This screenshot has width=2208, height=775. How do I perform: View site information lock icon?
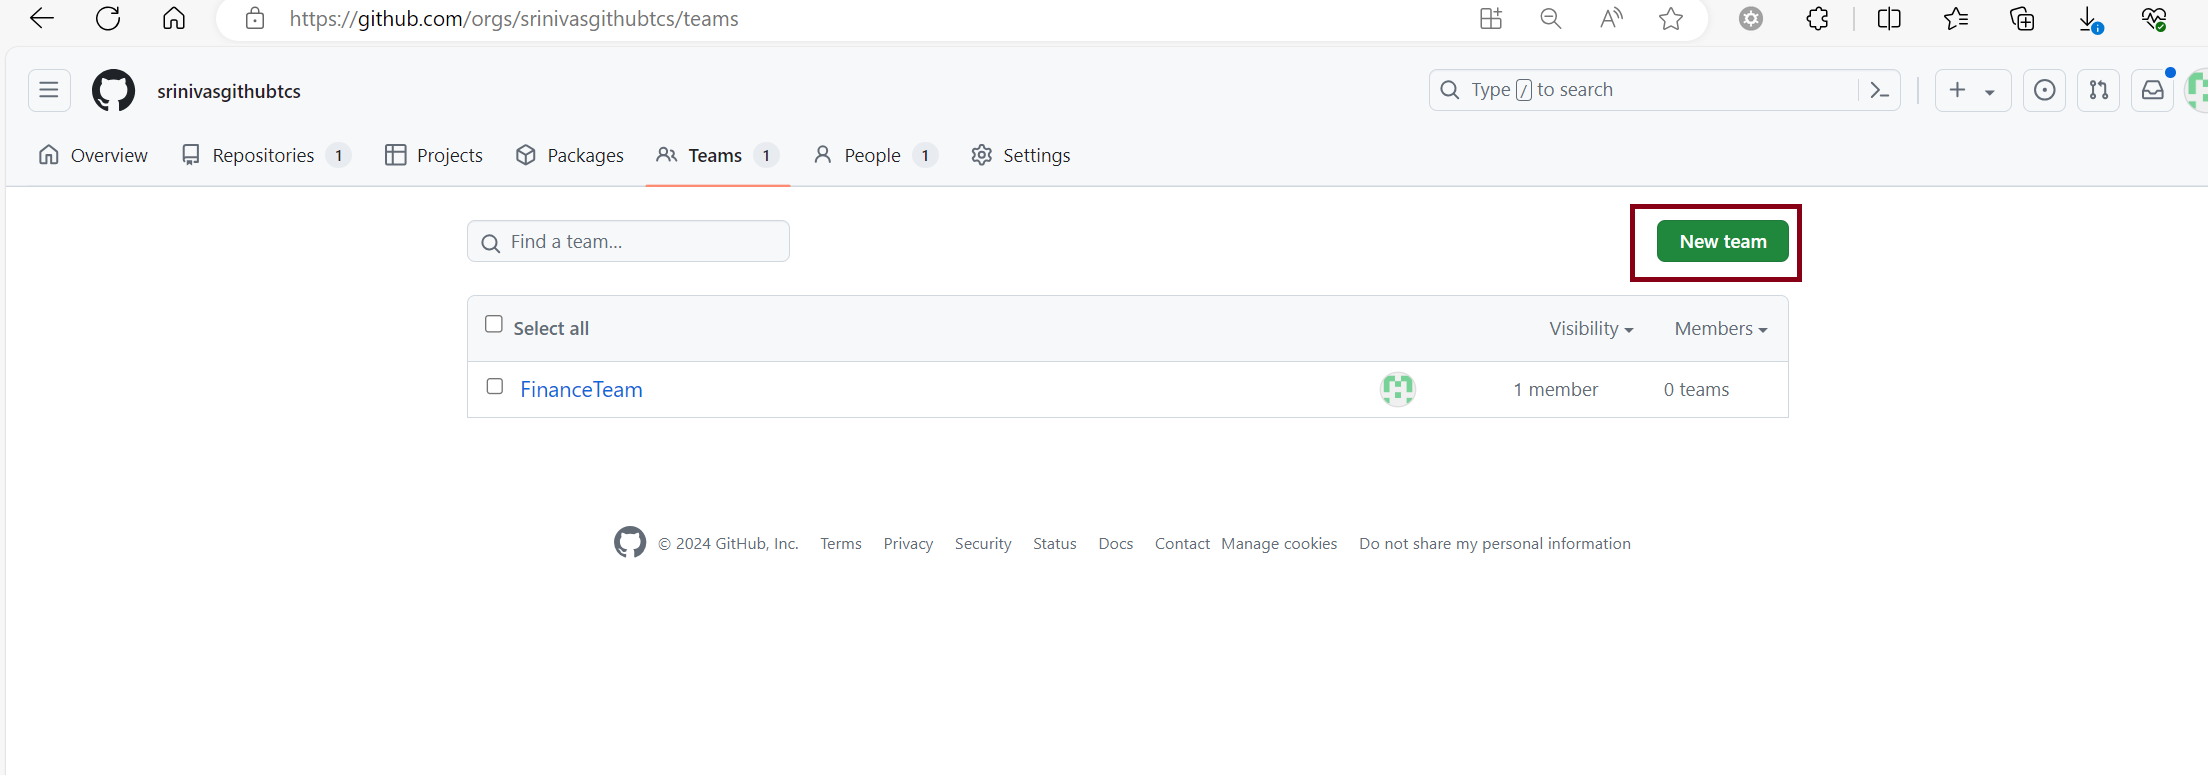[x=255, y=18]
